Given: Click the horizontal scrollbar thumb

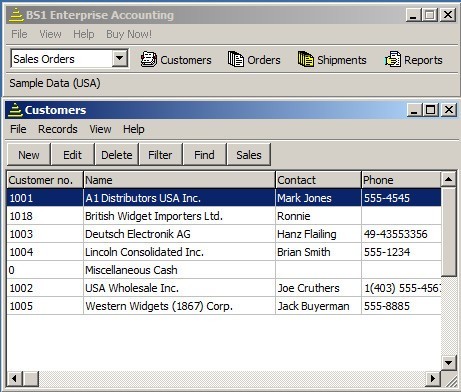Looking at the screenshot, I should pyautogui.click(x=31, y=379).
